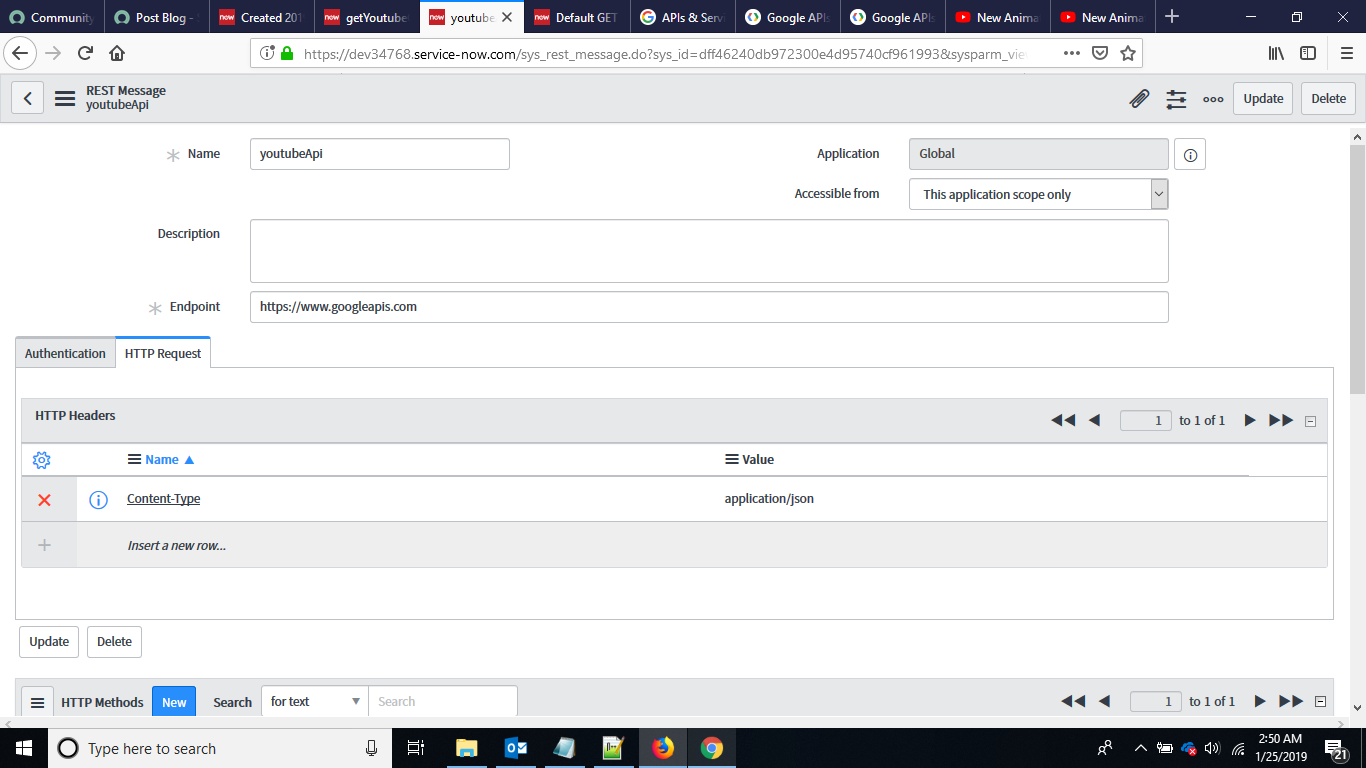The height and width of the screenshot is (768, 1366).
Task: Collapse the HTTP Headers list
Action: [x=1310, y=421]
